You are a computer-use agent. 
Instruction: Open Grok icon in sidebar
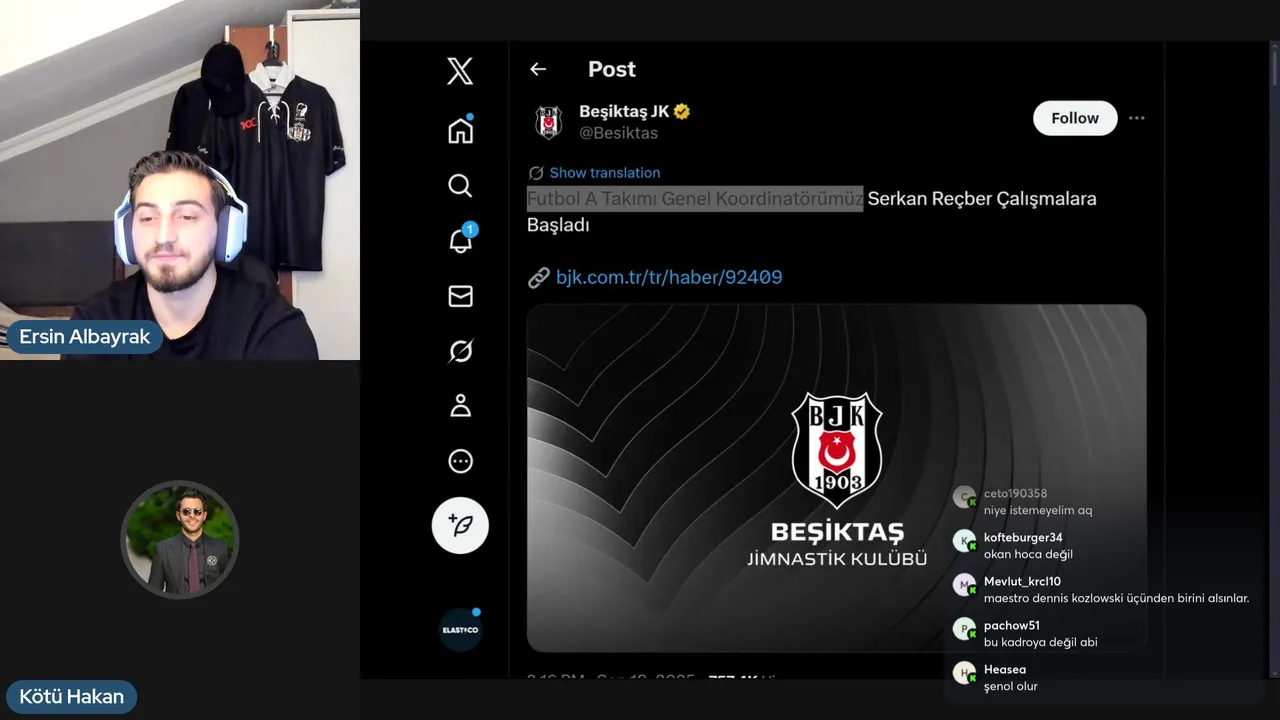click(460, 351)
